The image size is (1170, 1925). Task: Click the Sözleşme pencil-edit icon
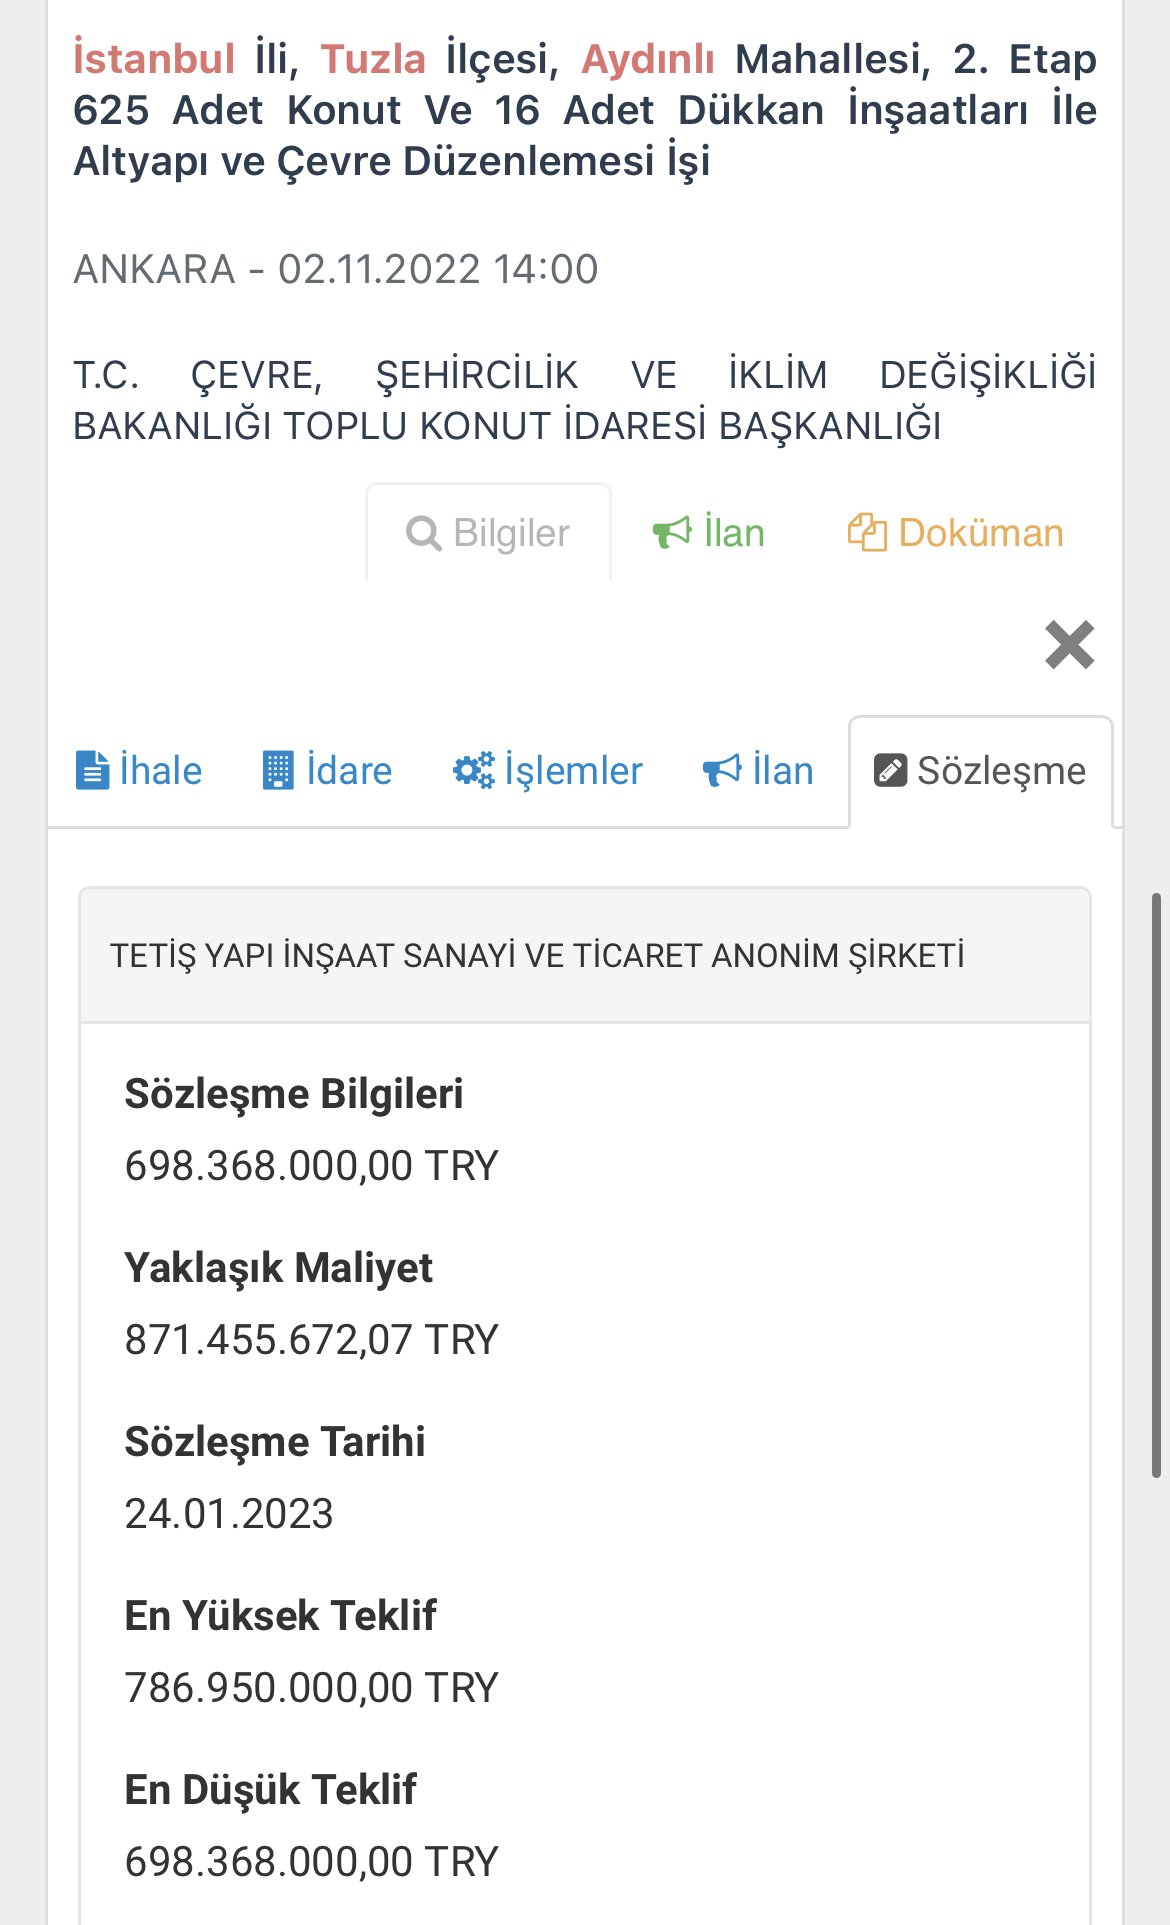click(890, 771)
